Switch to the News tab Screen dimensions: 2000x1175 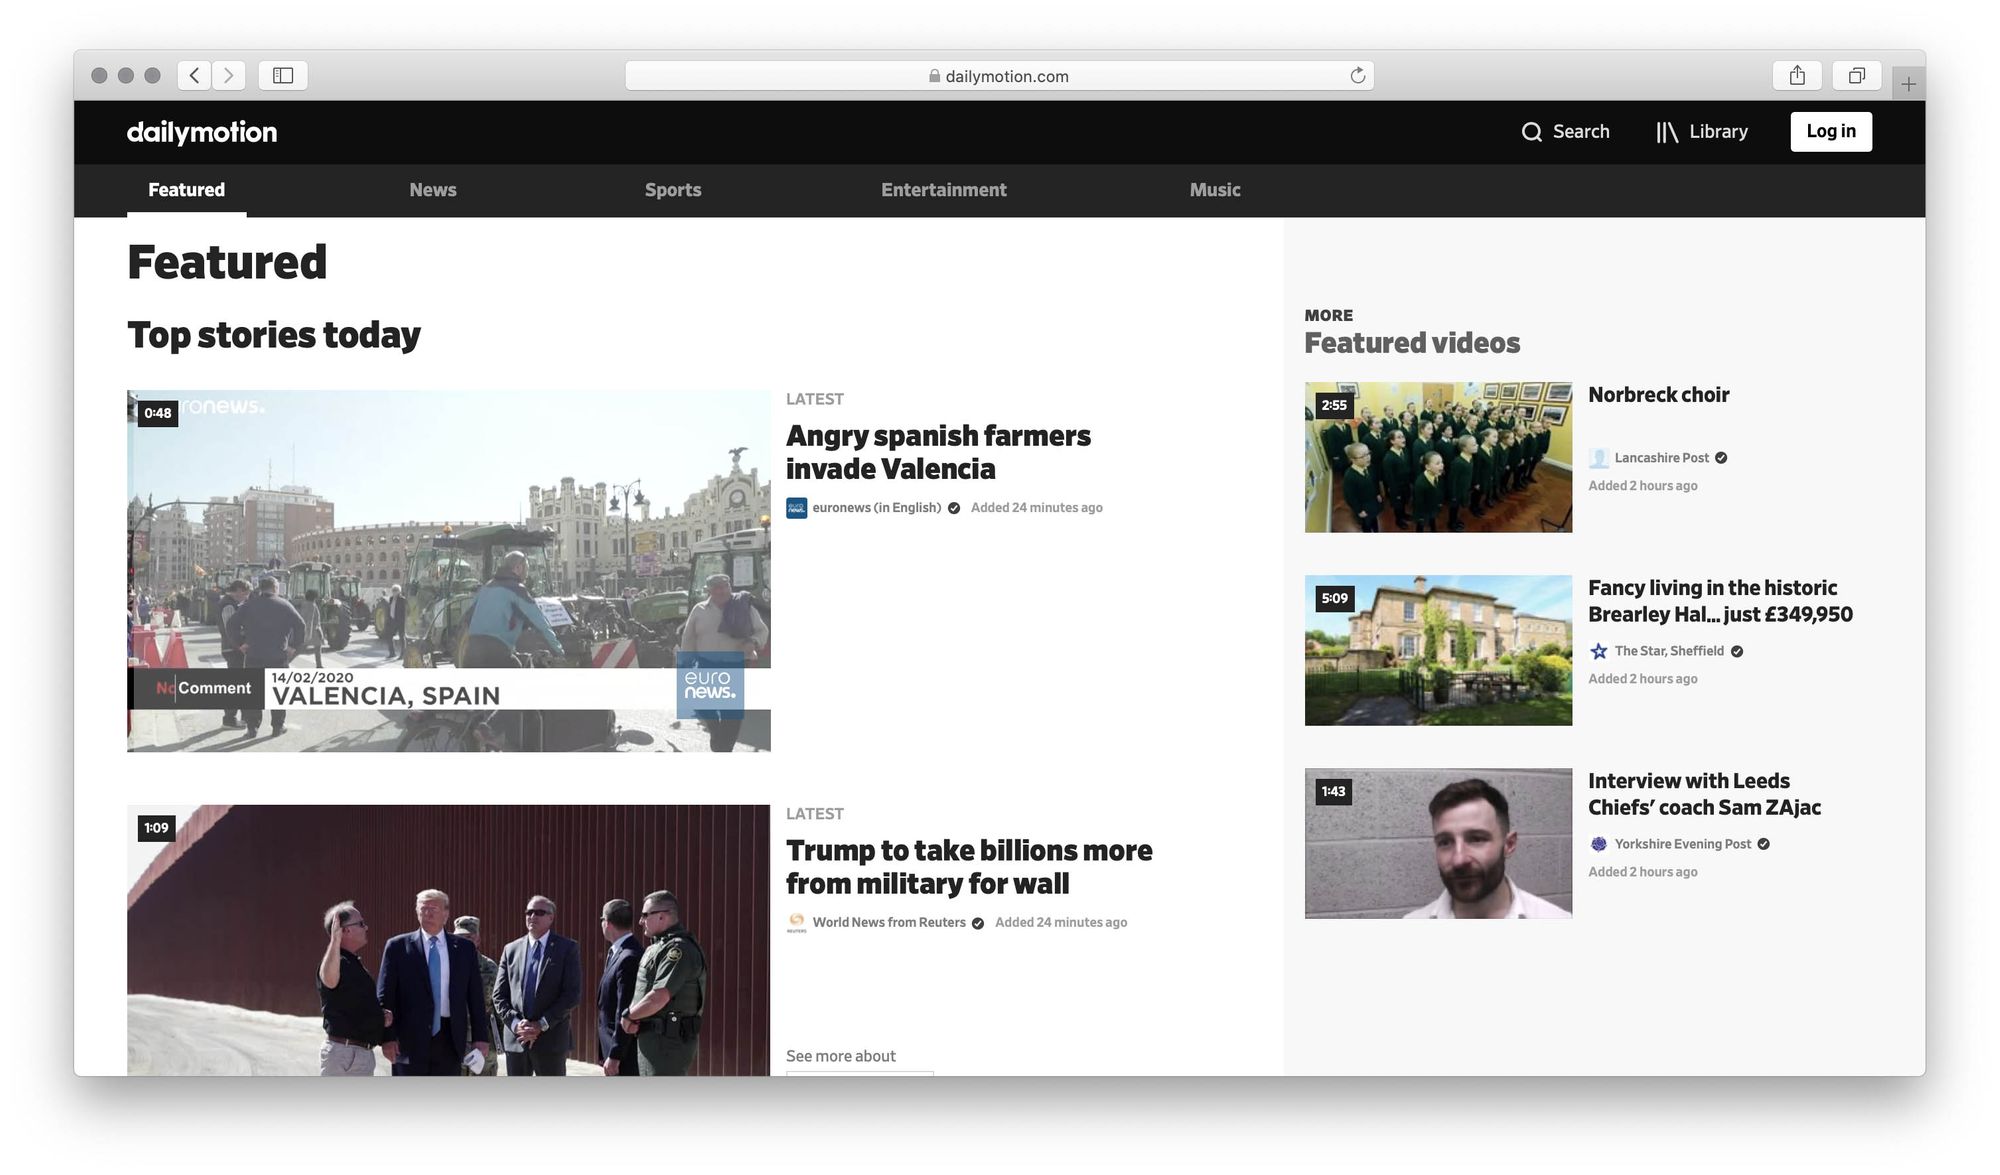(432, 190)
